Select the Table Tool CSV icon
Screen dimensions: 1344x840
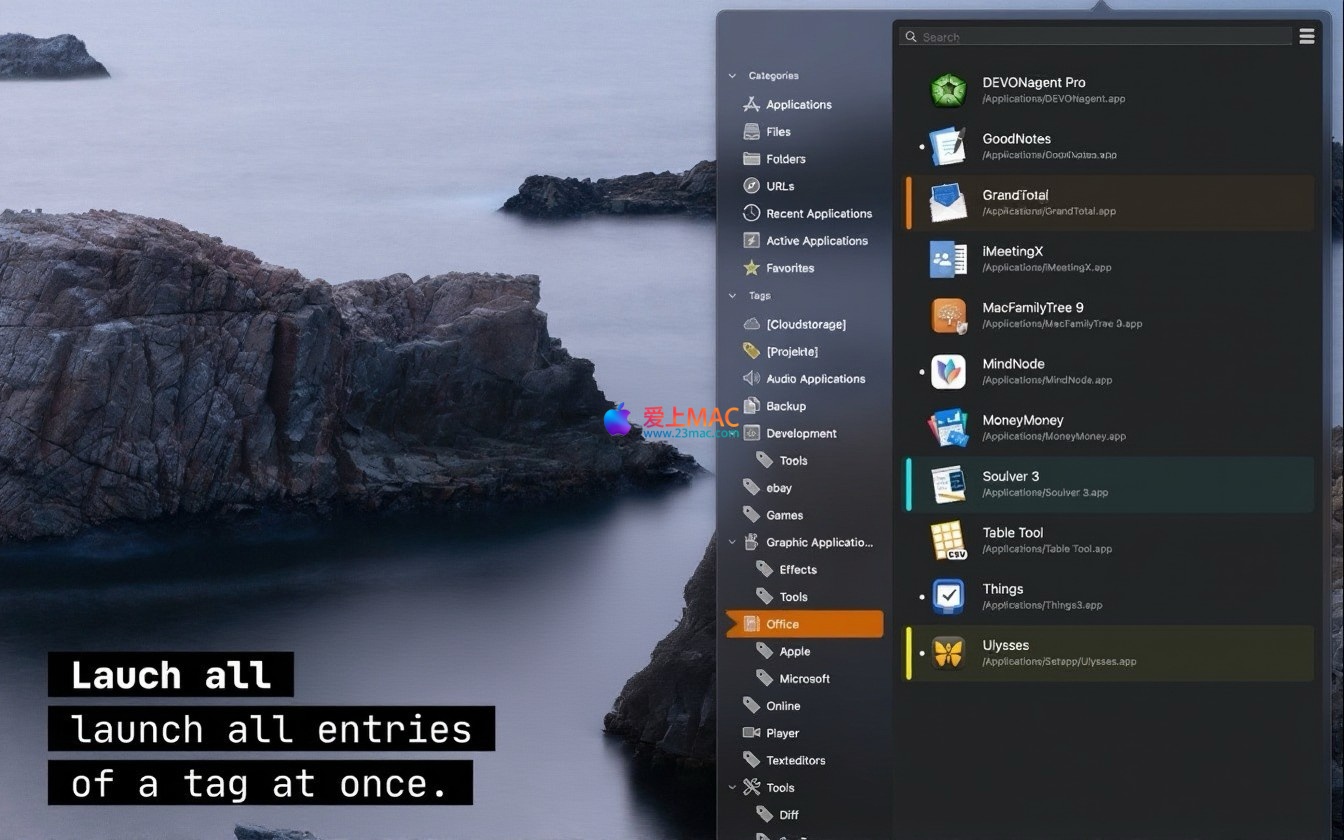click(947, 541)
